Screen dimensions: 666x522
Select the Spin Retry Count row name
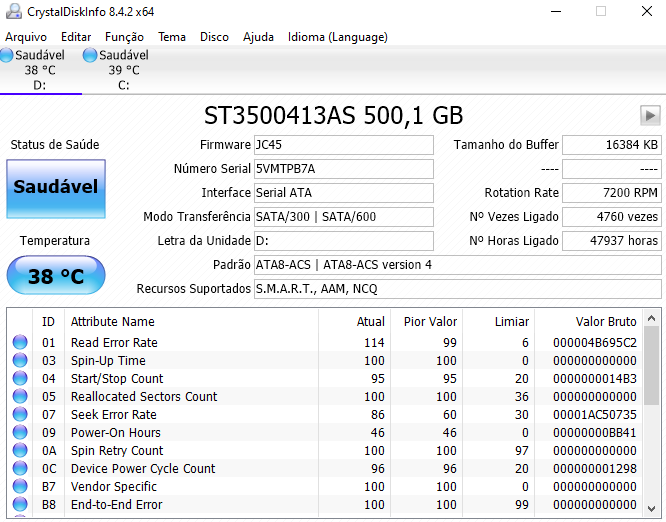[117, 450]
